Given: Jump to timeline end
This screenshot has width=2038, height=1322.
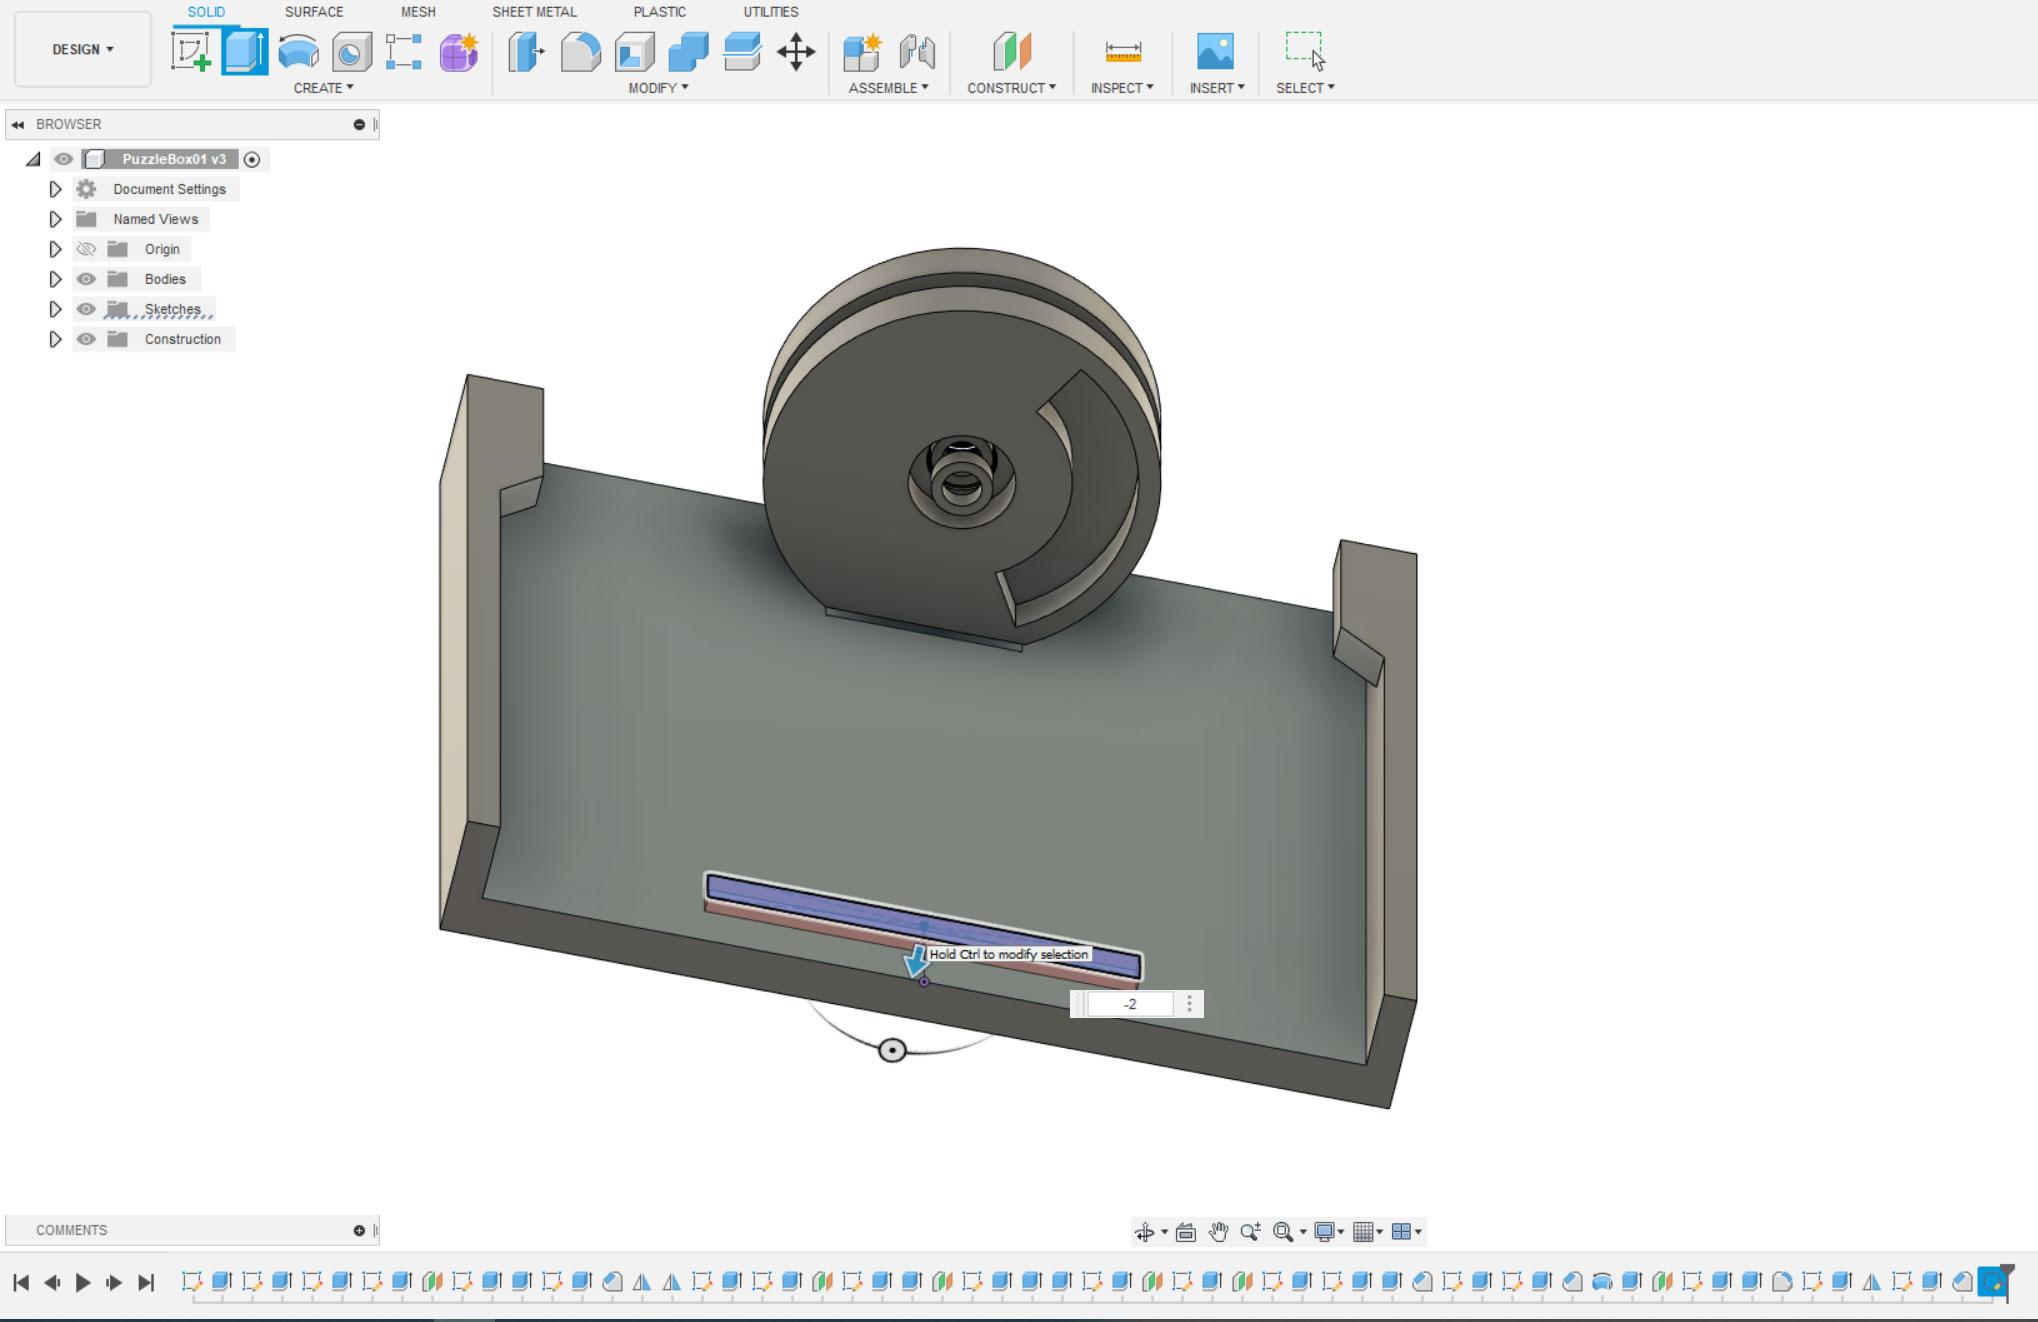Looking at the screenshot, I should click(x=147, y=1283).
